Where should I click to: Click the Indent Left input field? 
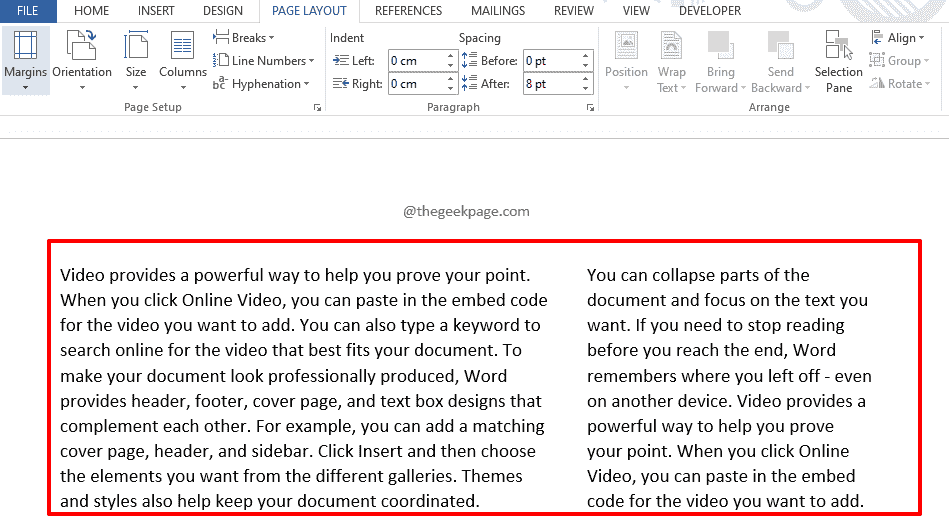tap(415, 61)
